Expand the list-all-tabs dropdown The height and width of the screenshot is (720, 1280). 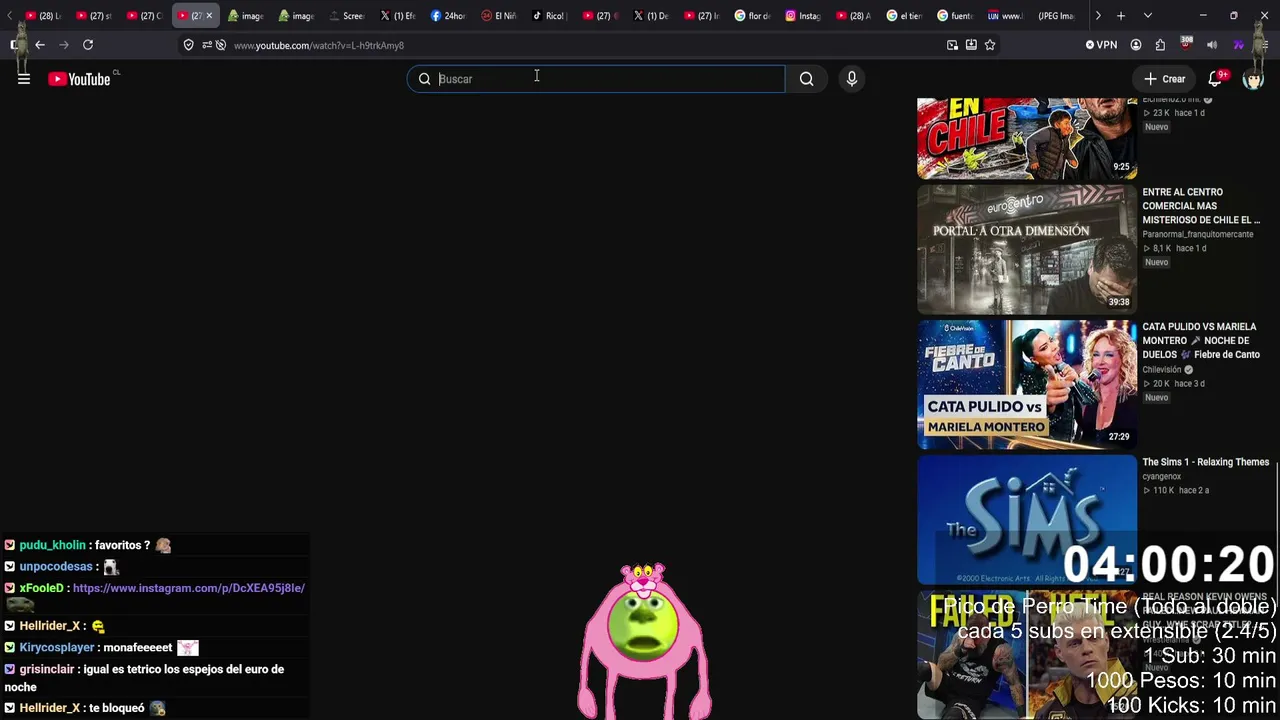coord(1147,16)
